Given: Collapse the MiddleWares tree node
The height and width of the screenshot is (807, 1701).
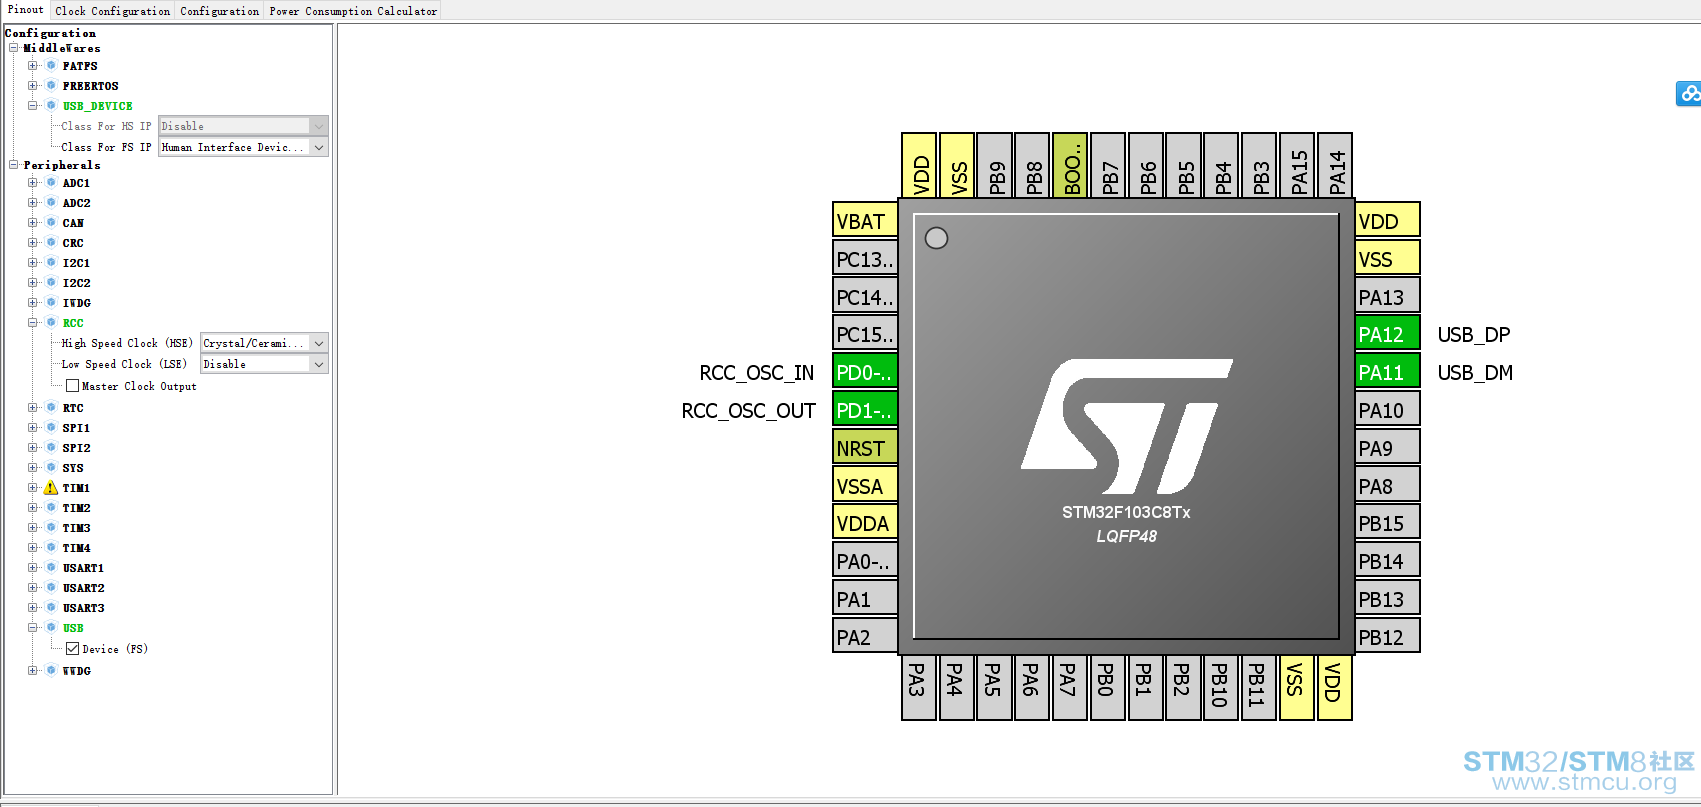Looking at the screenshot, I should 14,48.
